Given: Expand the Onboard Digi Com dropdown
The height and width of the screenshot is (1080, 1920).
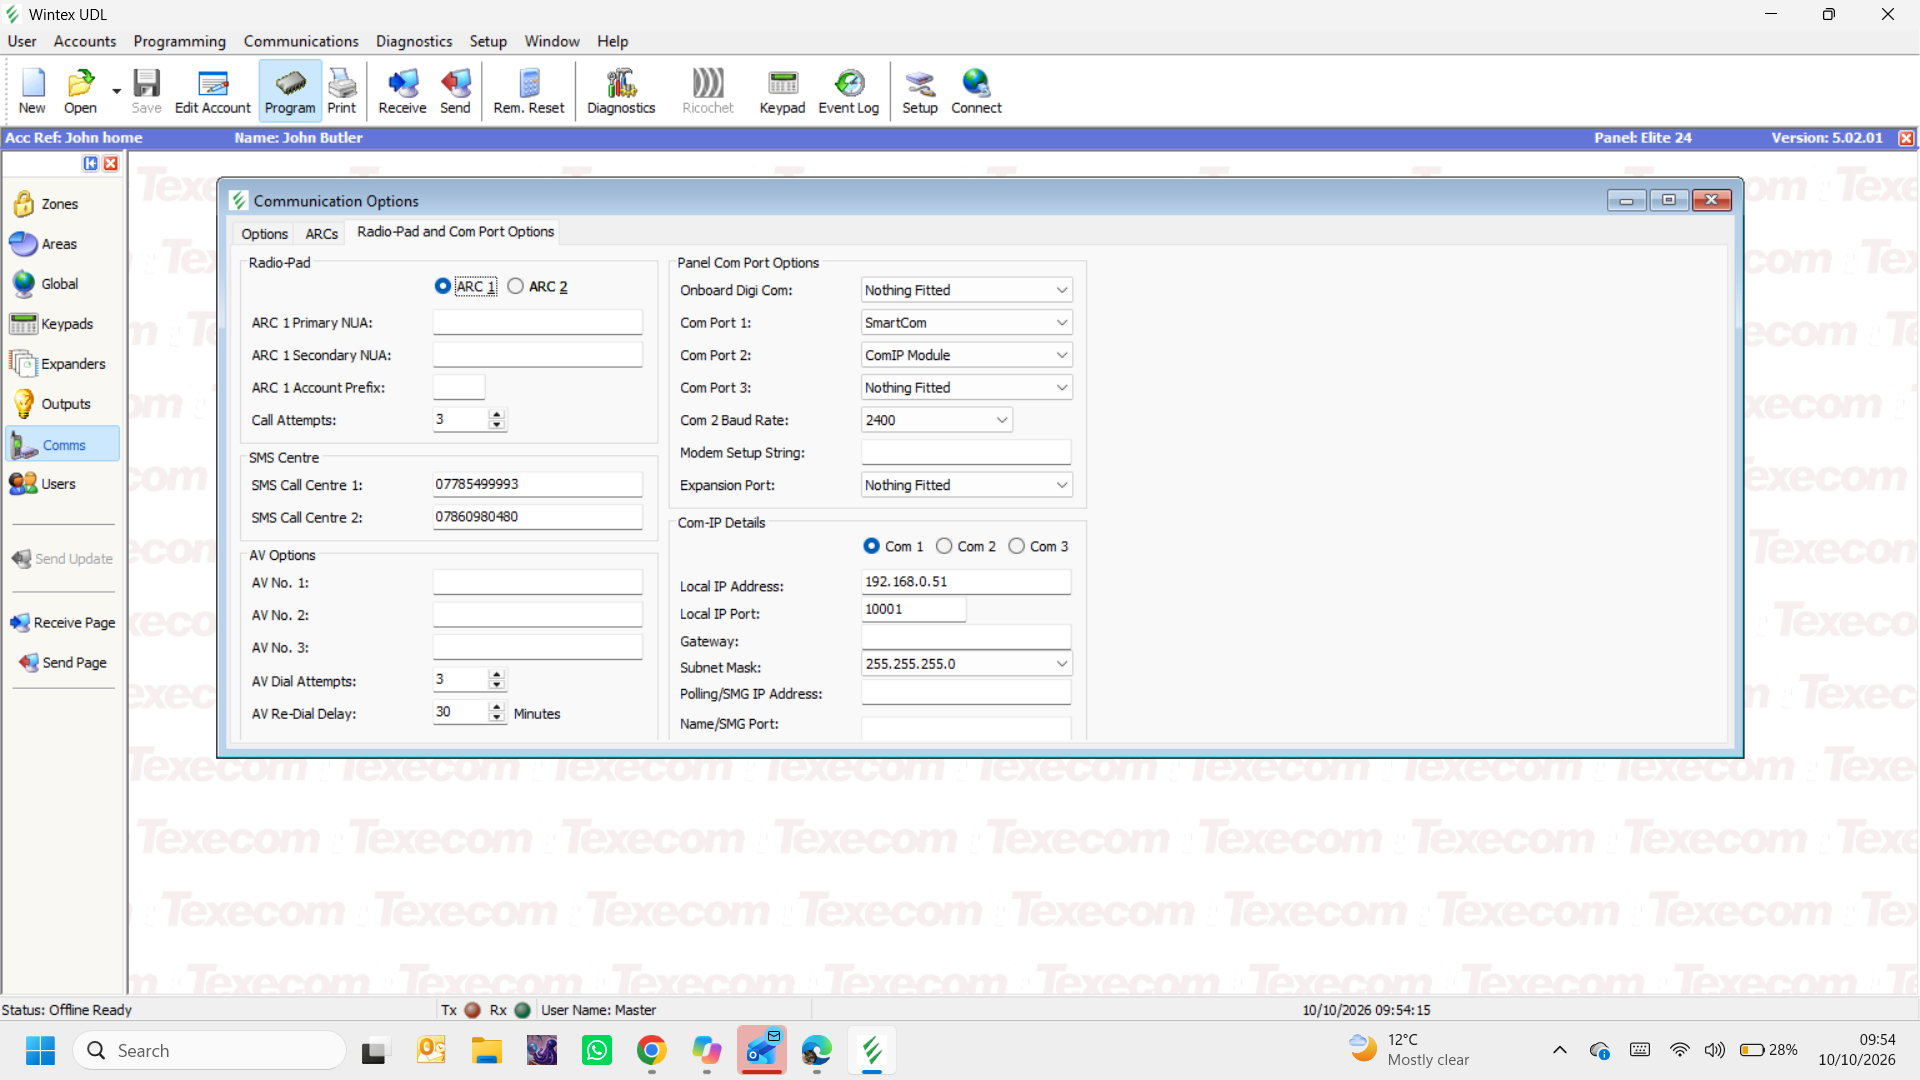Looking at the screenshot, I should pyautogui.click(x=1061, y=290).
